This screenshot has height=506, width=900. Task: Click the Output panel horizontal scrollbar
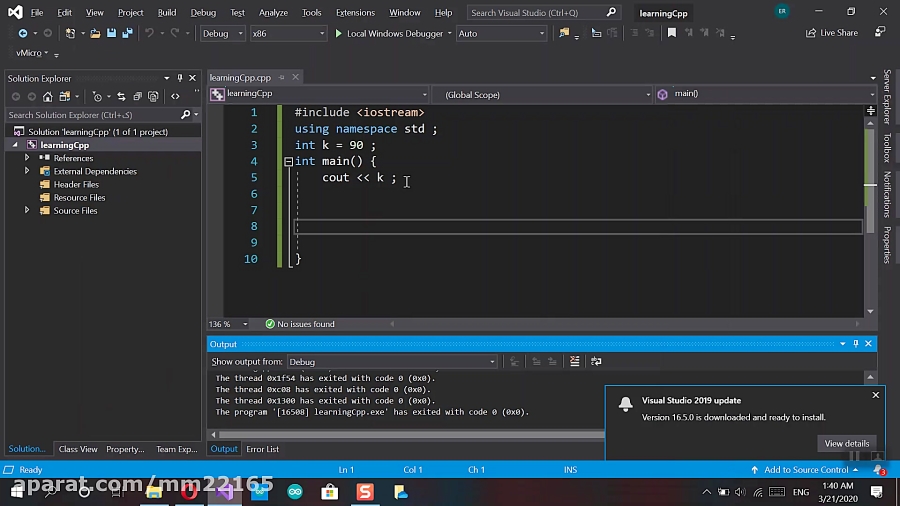click(410, 434)
